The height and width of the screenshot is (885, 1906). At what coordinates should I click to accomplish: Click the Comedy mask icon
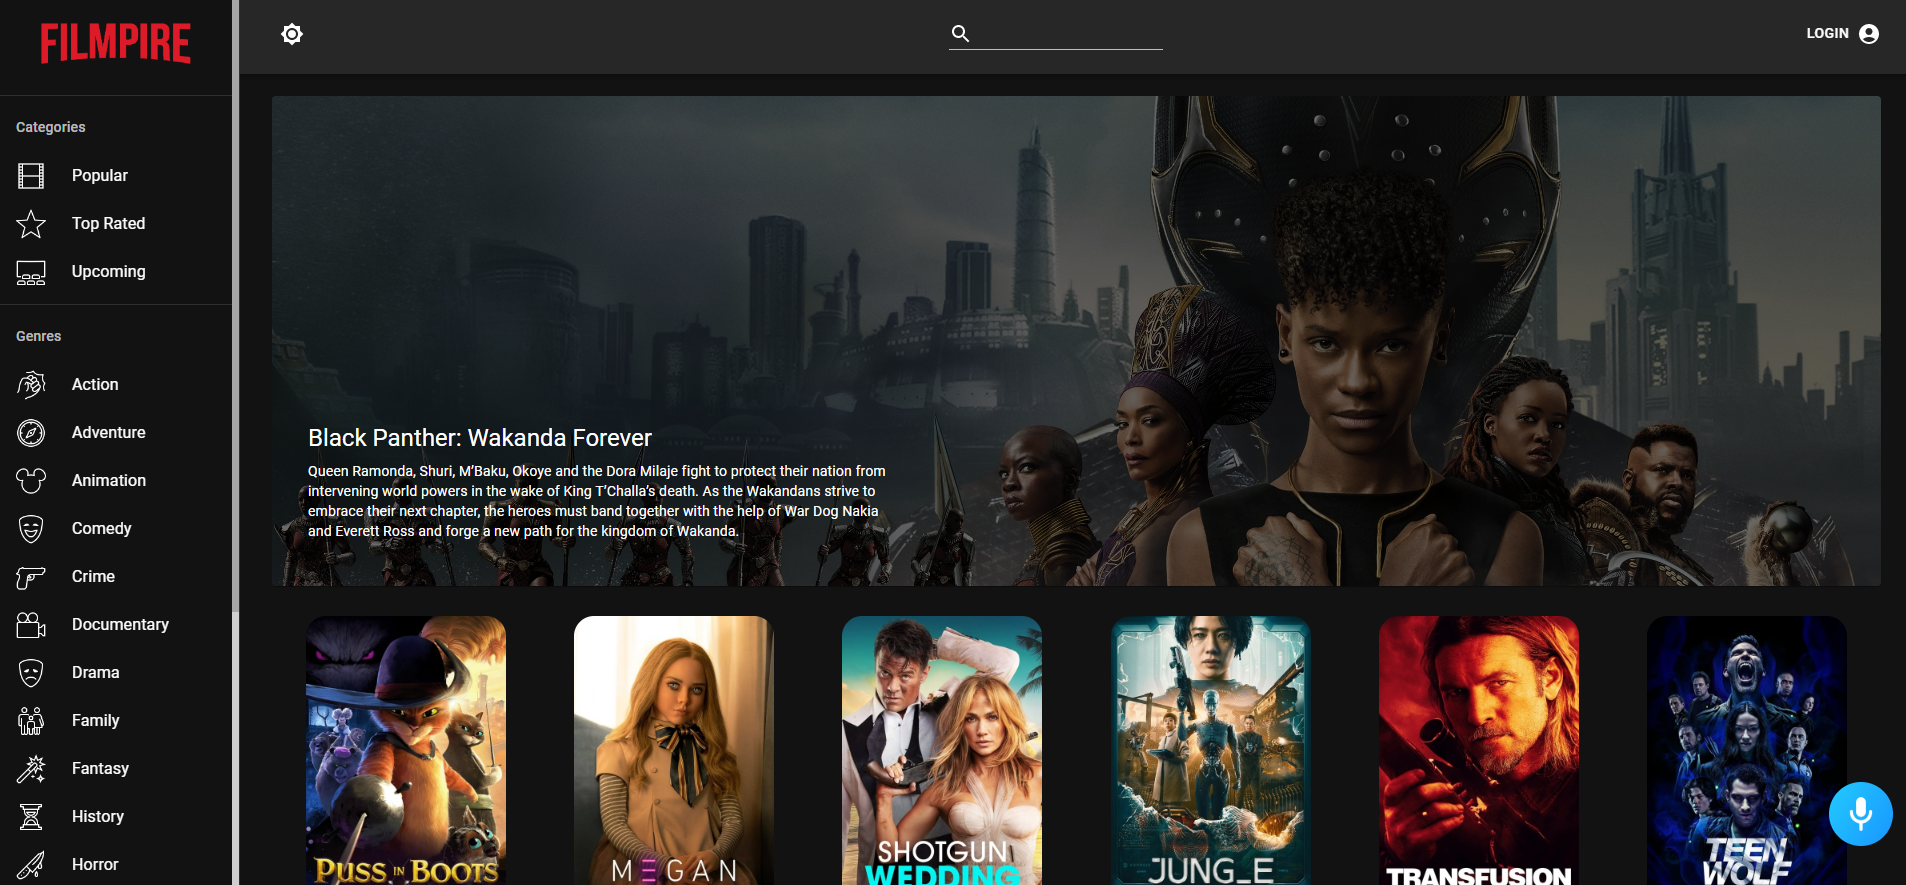[x=31, y=529]
